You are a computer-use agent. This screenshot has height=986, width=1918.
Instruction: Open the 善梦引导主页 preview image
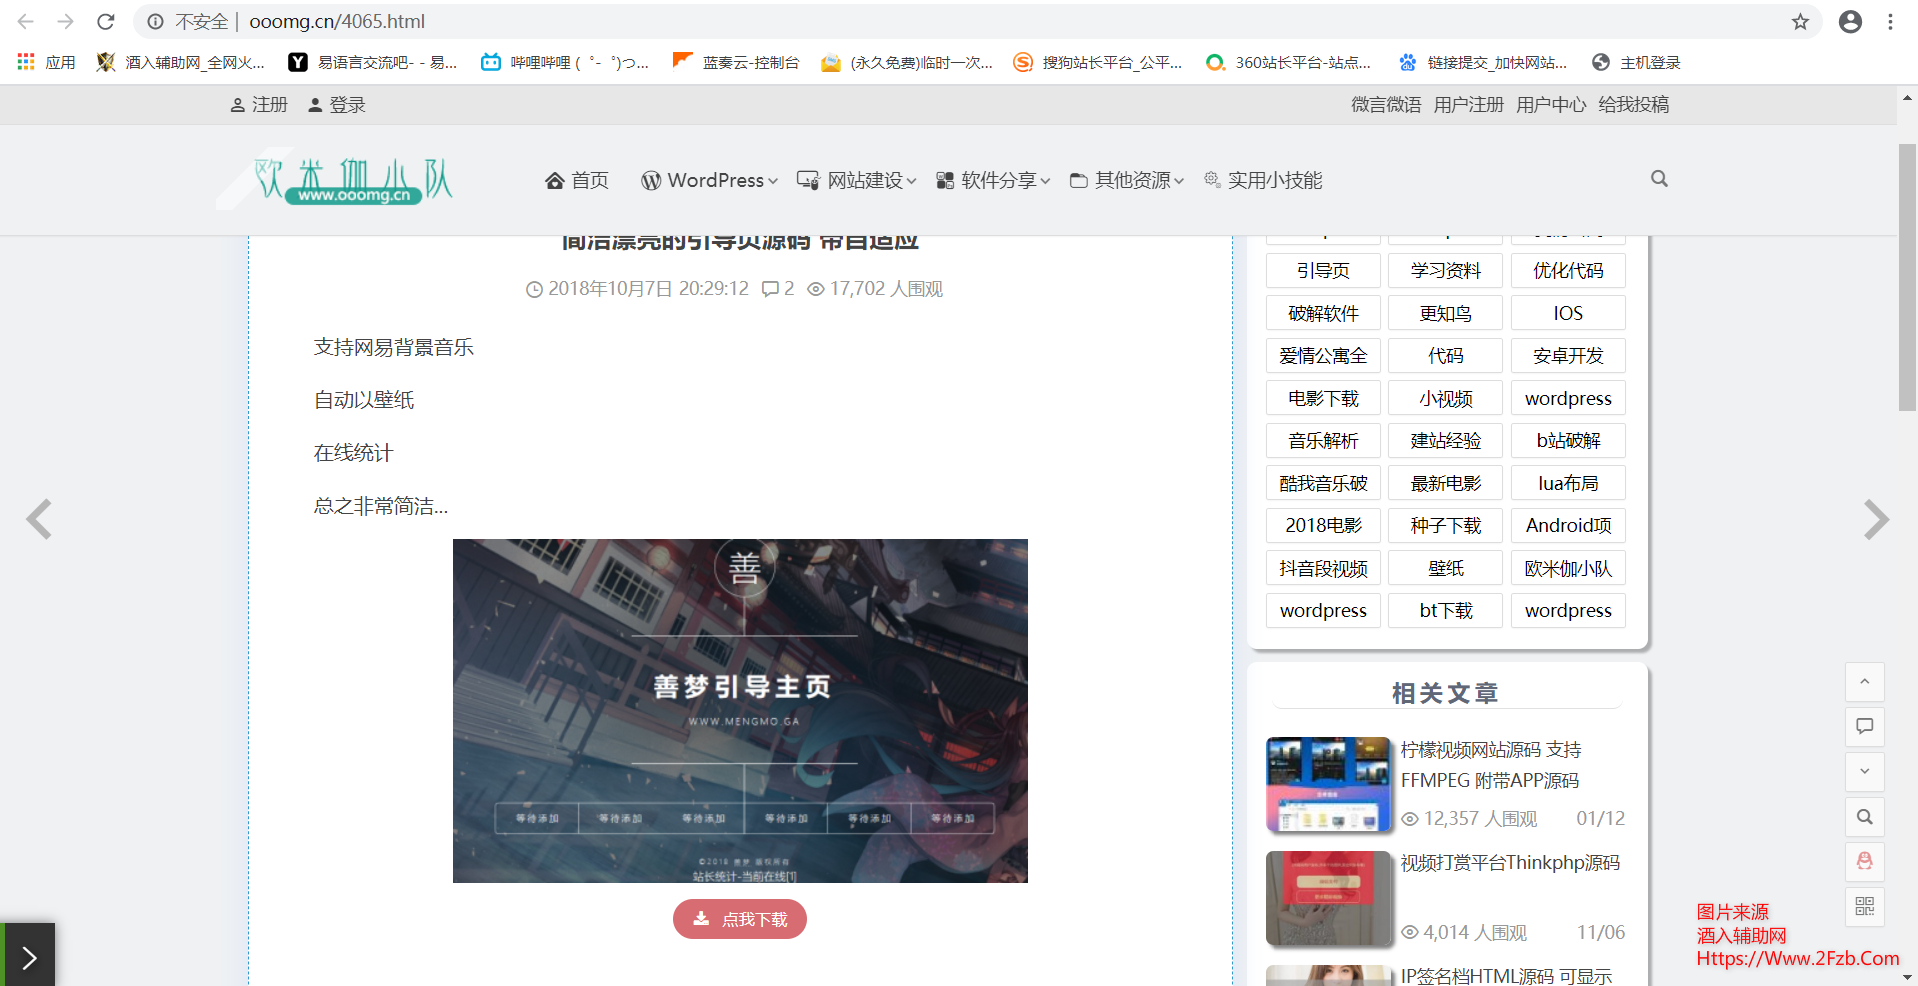[740, 711]
